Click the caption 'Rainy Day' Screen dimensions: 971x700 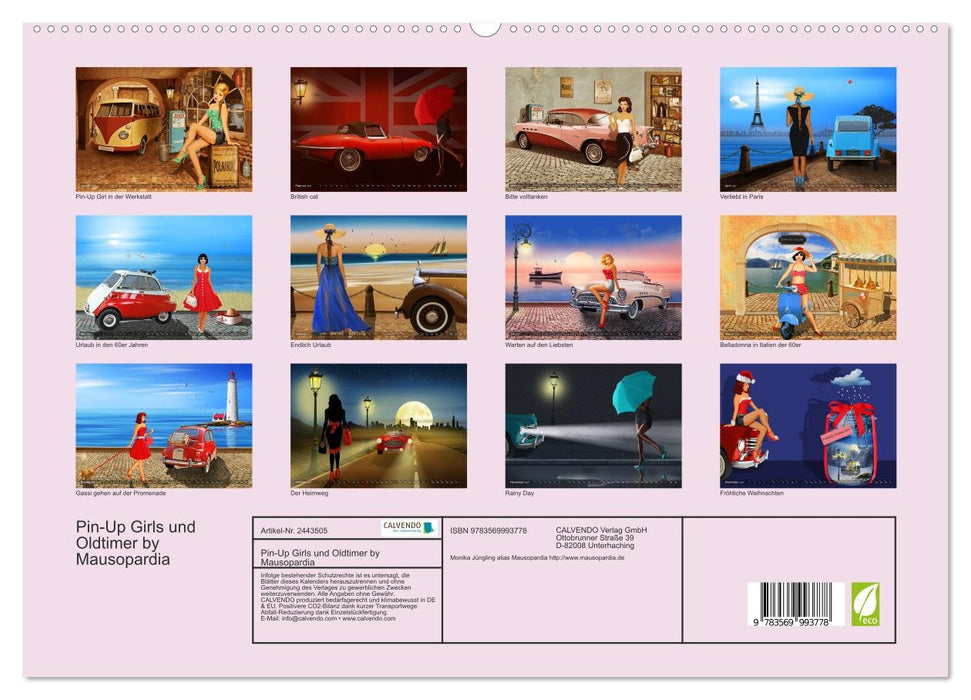[x=520, y=493]
